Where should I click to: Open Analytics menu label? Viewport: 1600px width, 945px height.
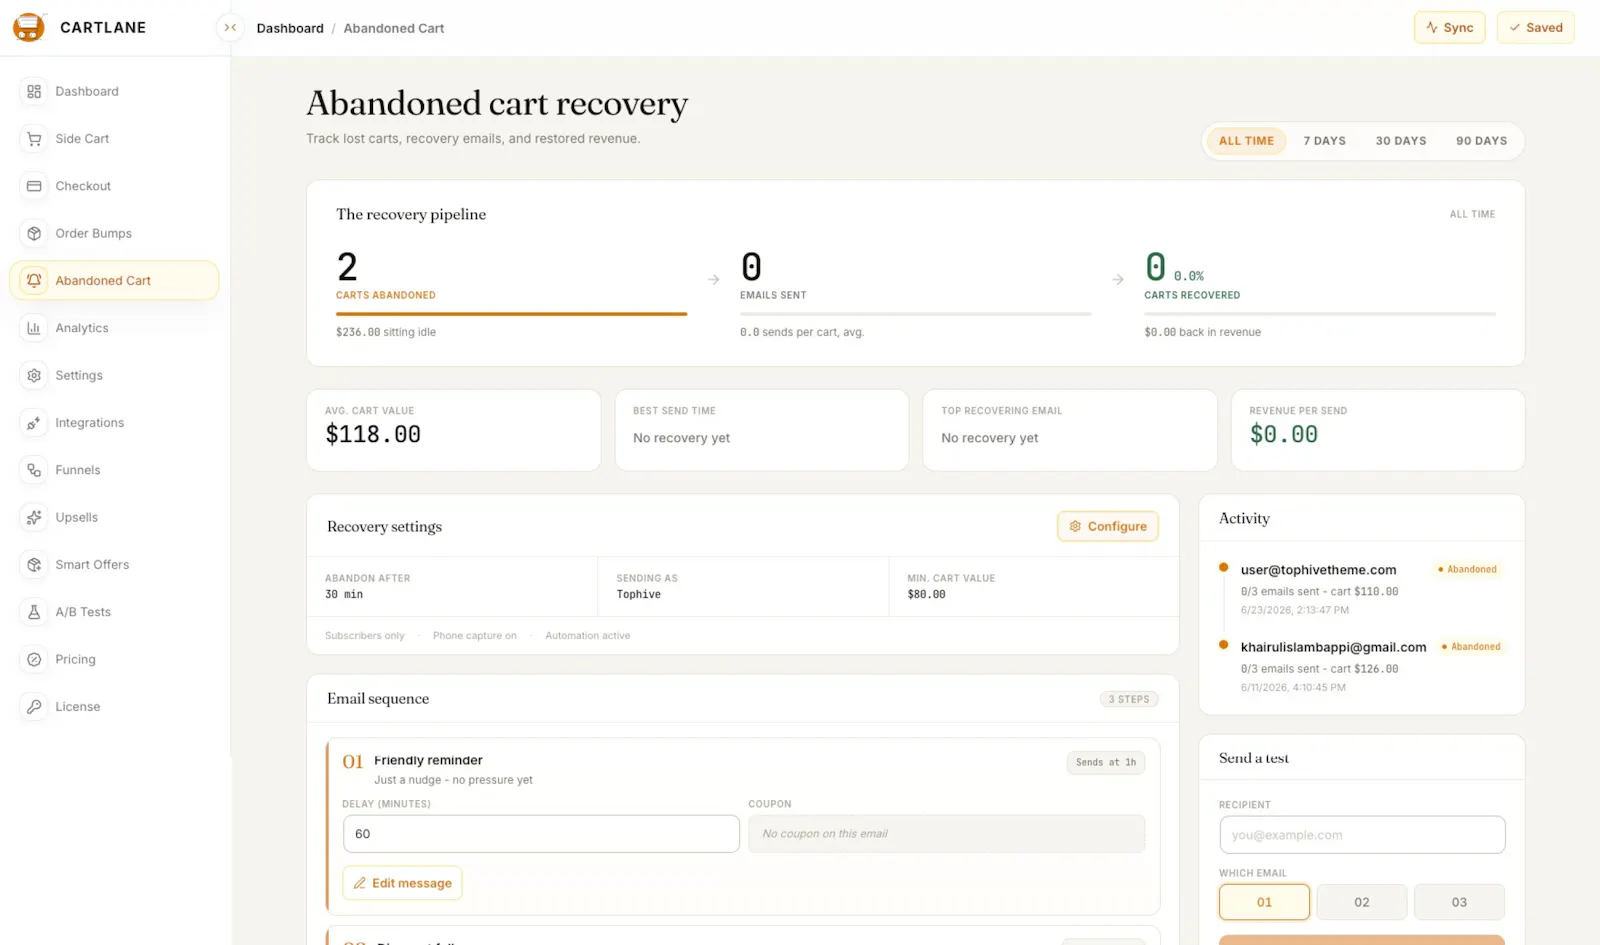click(82, 328)
